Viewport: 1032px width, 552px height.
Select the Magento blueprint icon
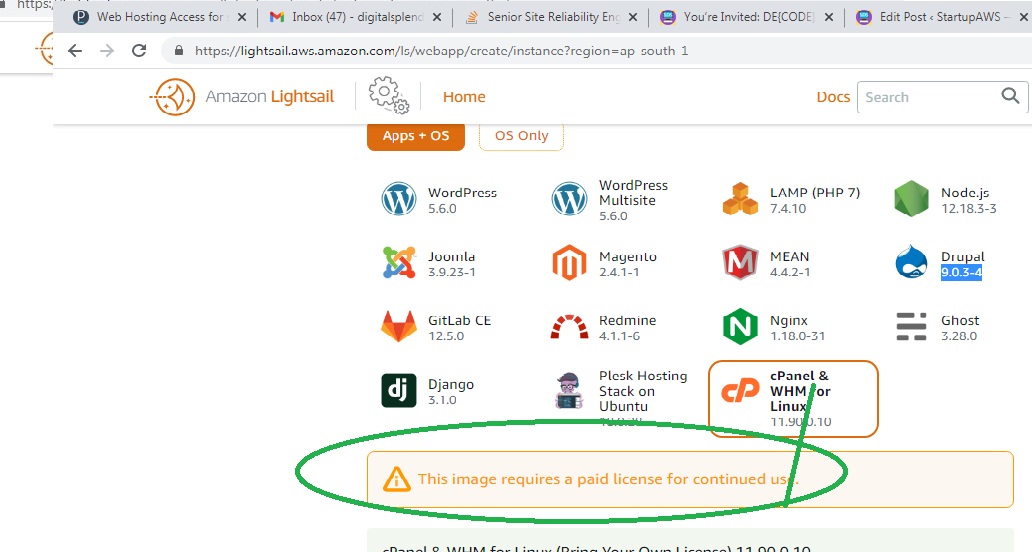click(x=569, y=263)
